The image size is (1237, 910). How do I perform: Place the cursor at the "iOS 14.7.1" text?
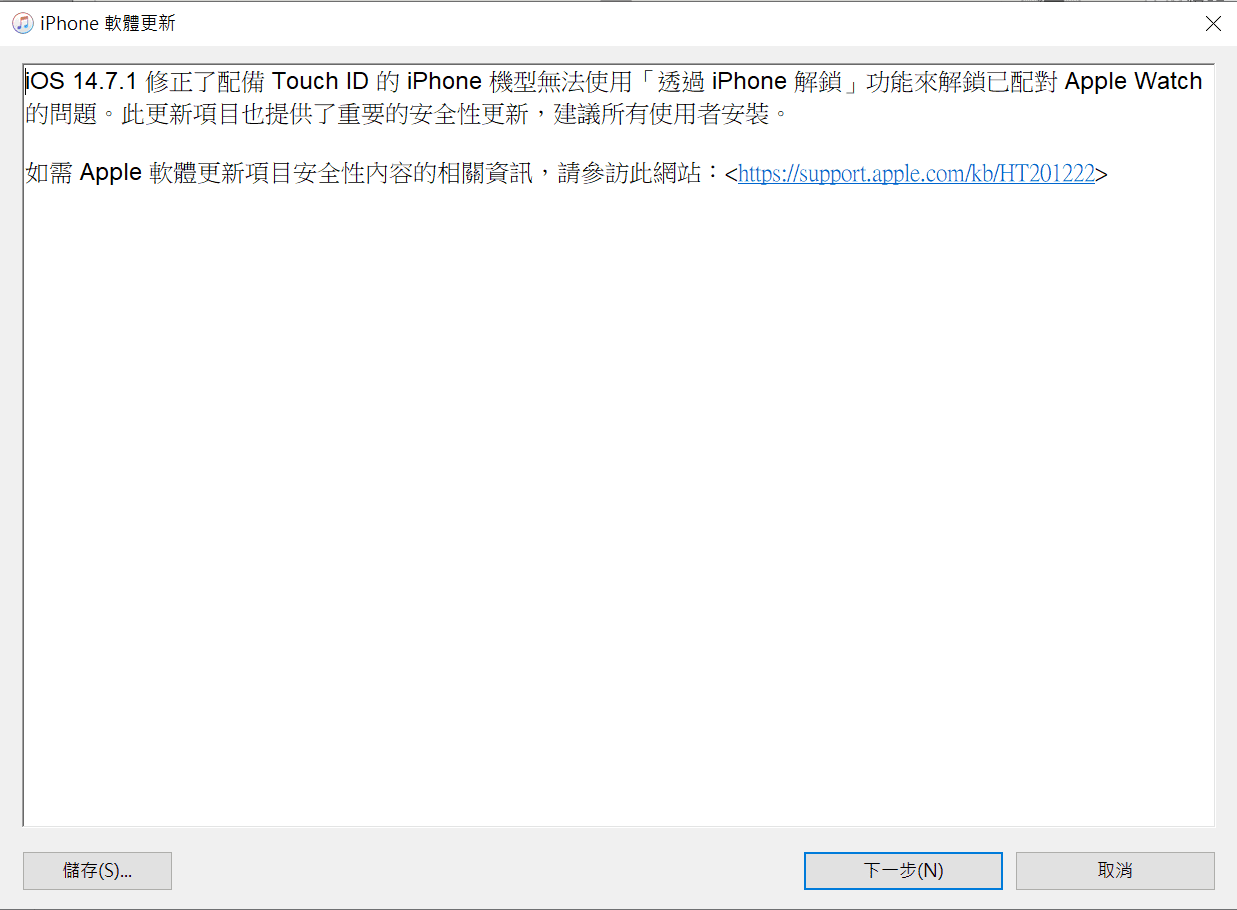[x=81, y=82]
